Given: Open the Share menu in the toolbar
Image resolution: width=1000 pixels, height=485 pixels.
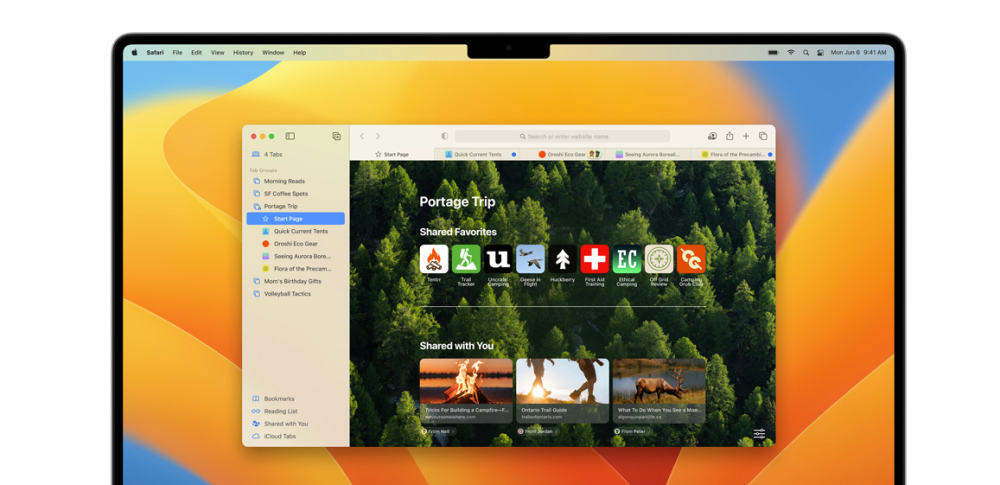Looking at the screenshot, I should (x=730, y=136).
